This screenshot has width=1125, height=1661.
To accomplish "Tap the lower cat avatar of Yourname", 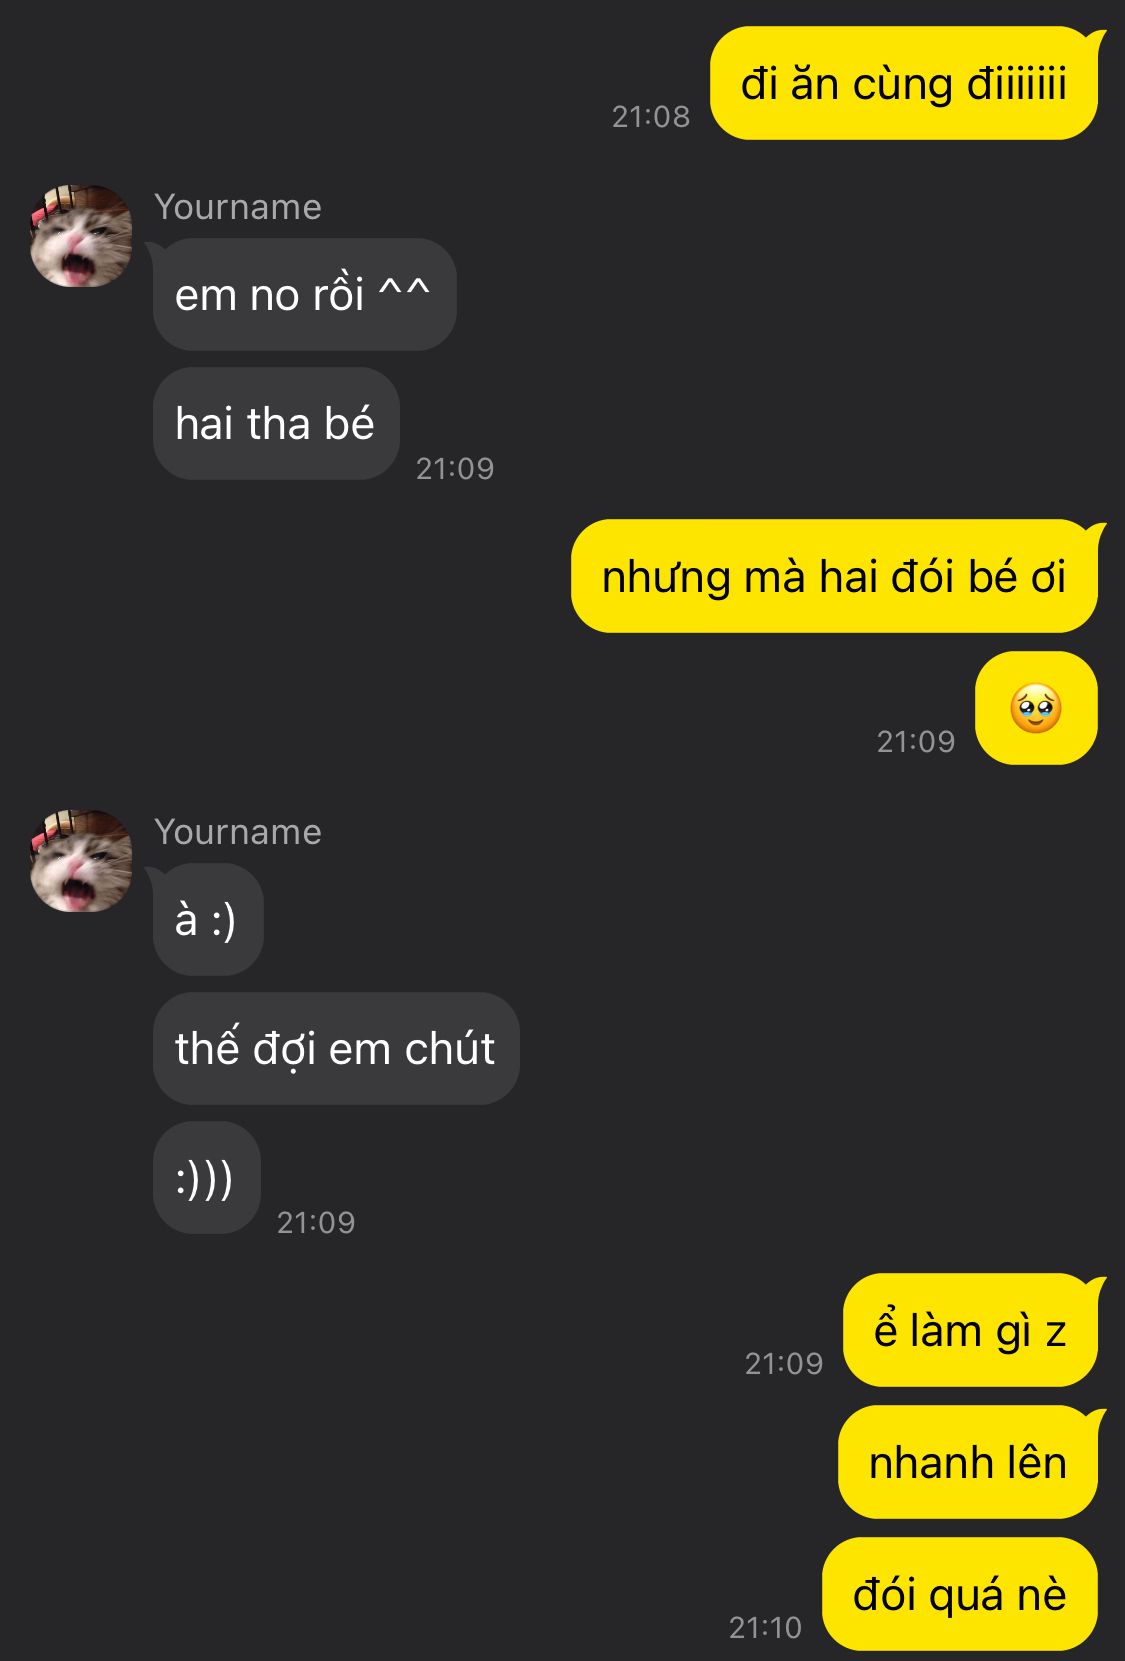I will click(81, 861).
